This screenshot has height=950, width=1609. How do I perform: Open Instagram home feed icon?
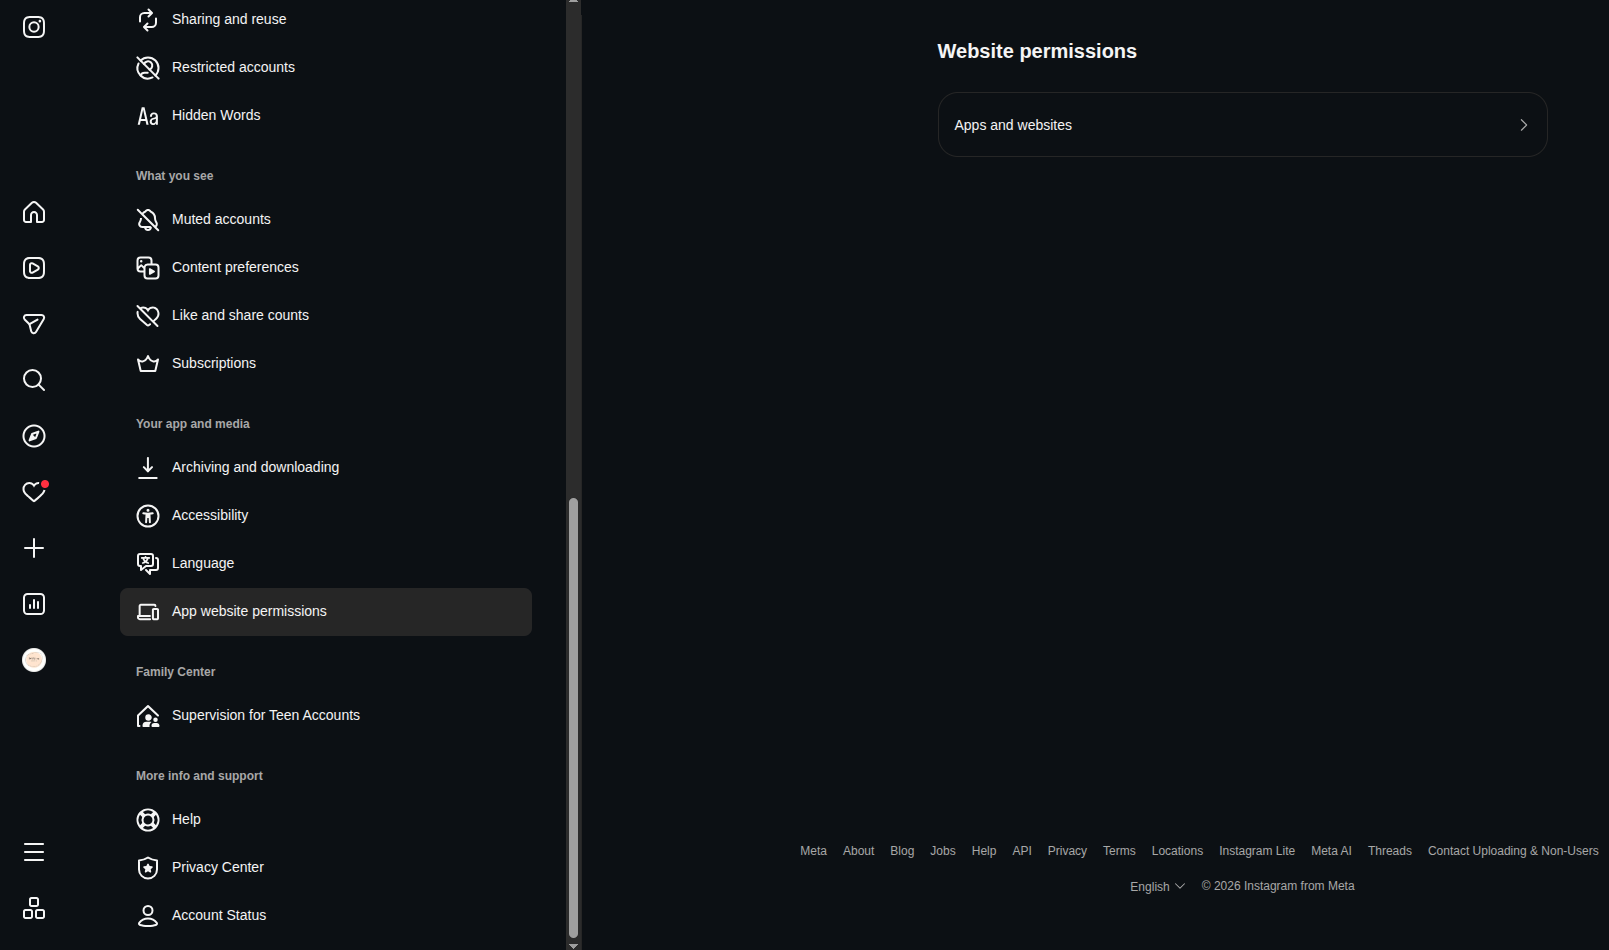point(34,212)
